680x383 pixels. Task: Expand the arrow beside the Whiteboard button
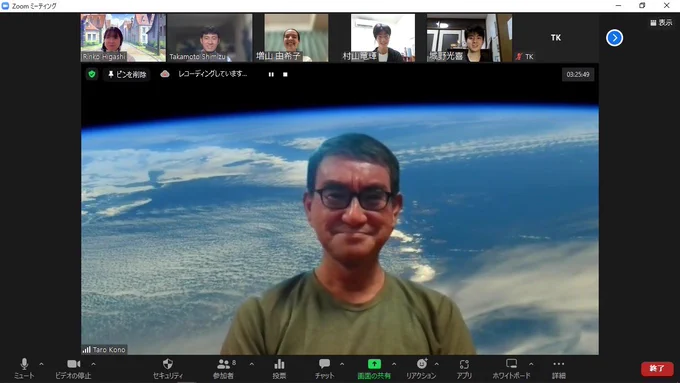pyautogui.click(x=531, y=364)
